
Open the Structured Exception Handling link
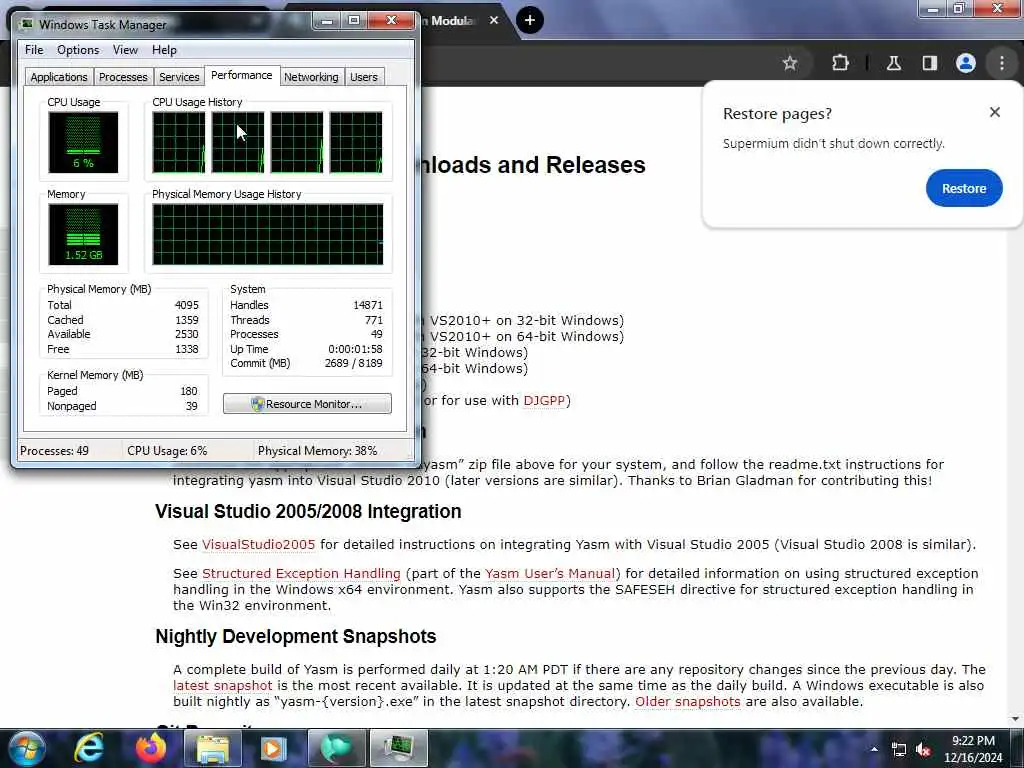coord(301,573)
